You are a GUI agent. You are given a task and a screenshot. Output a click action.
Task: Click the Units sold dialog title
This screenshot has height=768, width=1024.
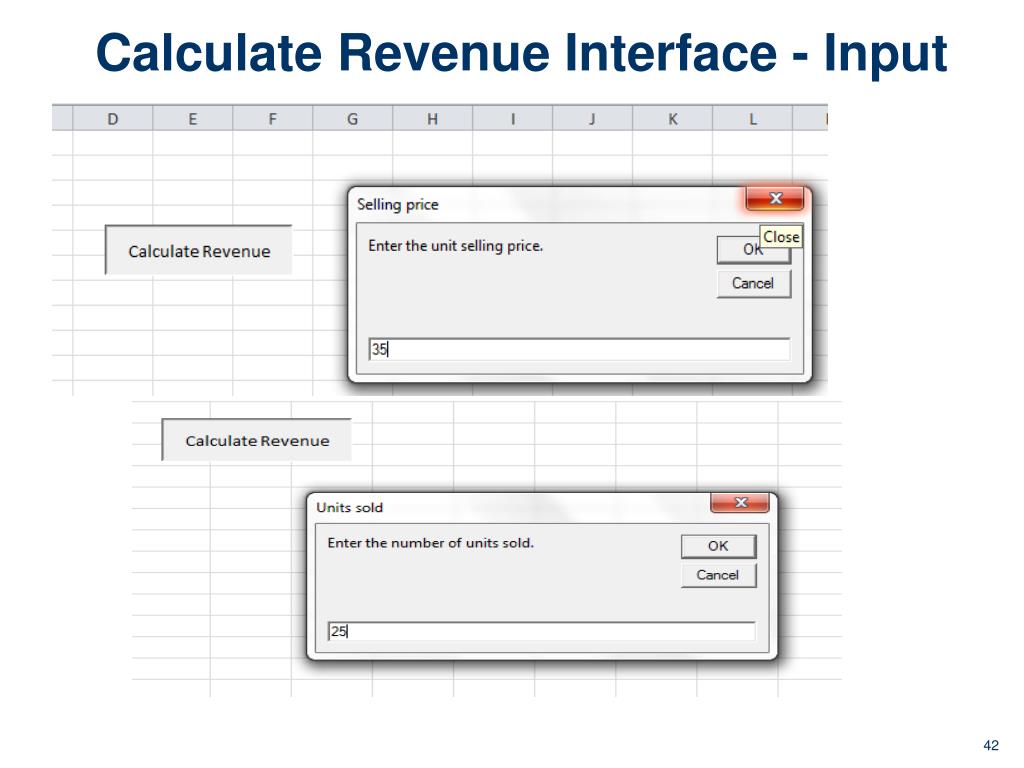point(349,507)
